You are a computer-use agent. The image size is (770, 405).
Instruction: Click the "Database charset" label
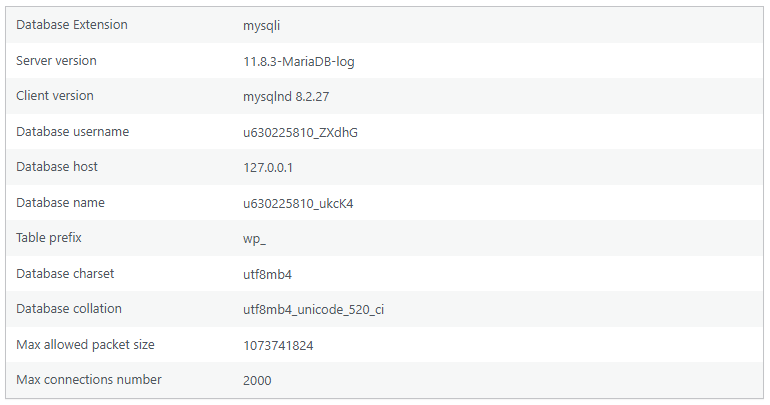coord(65,274)
